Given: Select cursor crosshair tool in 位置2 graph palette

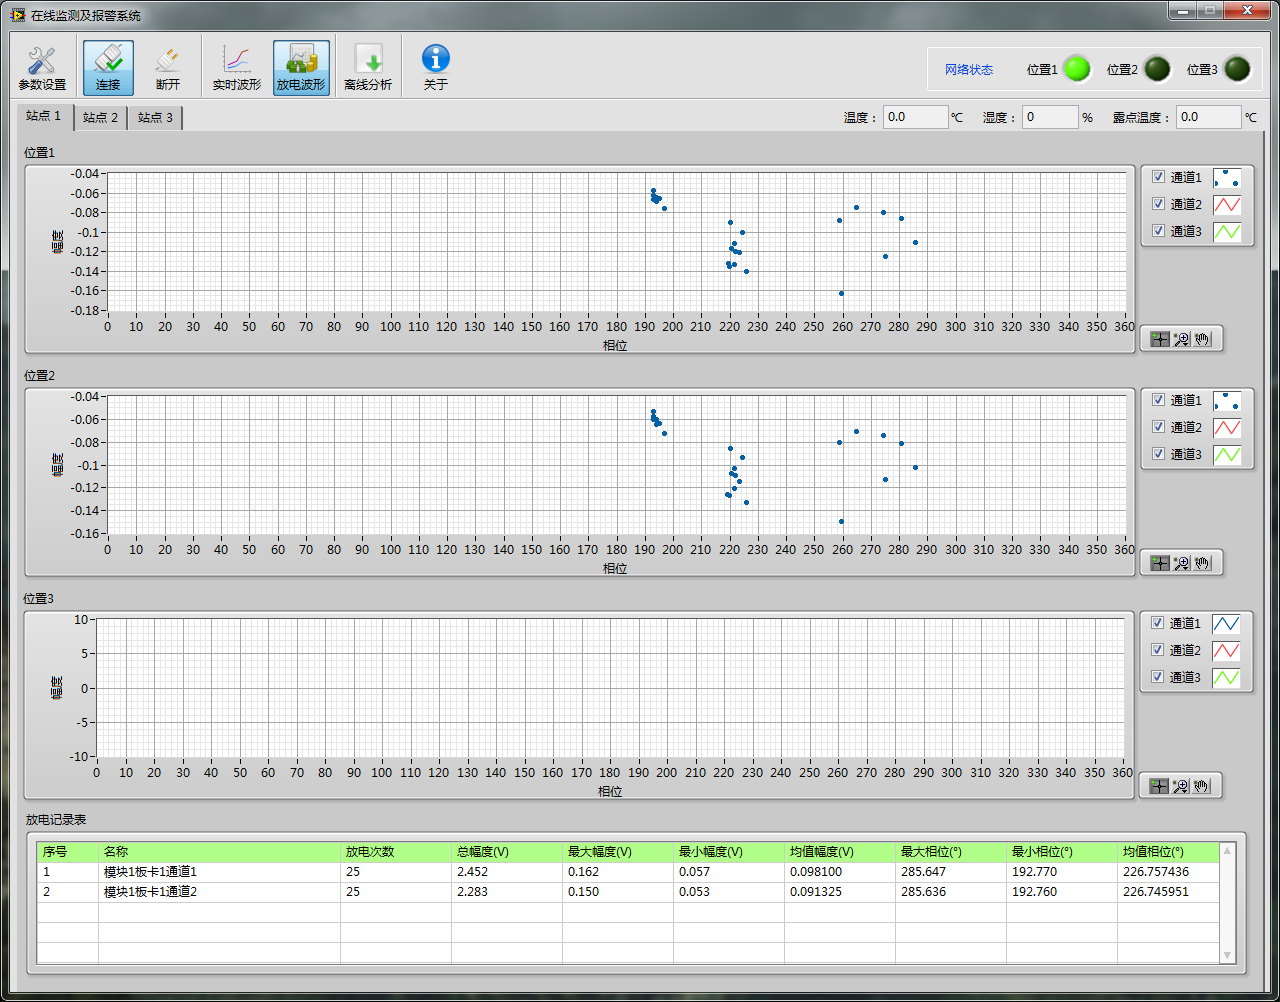Looking at the screenshot, I should tap(1159, 563).
